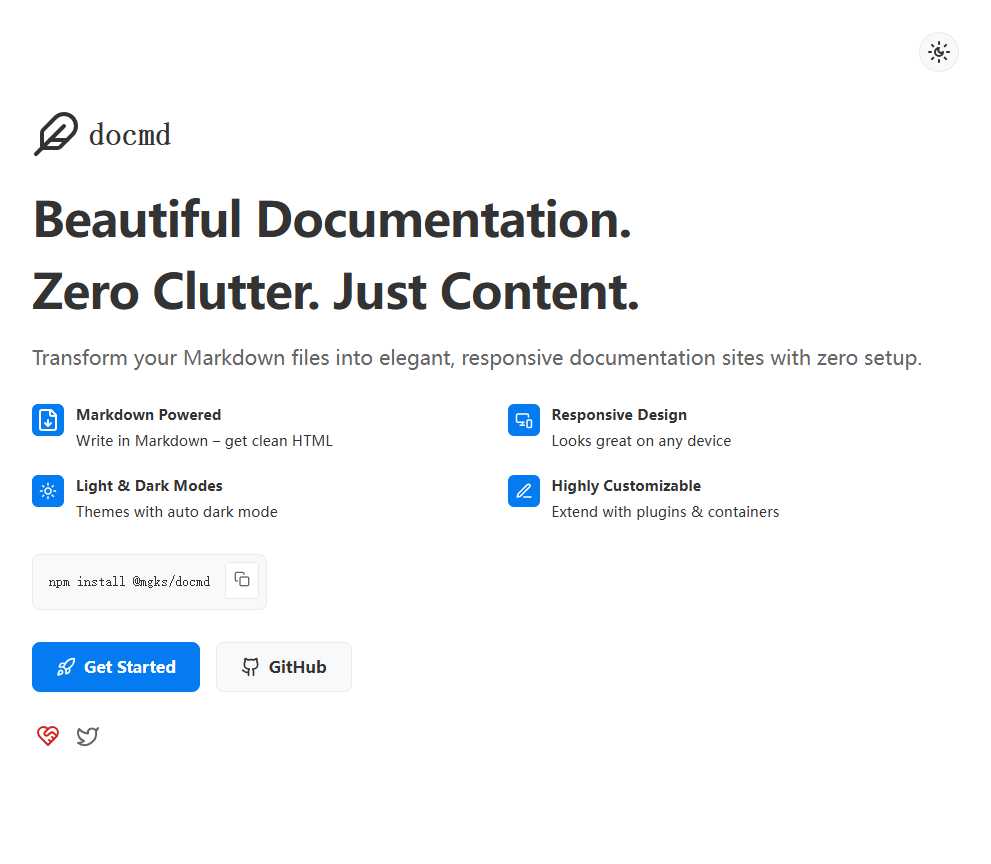This screenshot has width=991, height=864.
Task: Click the Beautiful Documentation headline
Action: point(332,220)
